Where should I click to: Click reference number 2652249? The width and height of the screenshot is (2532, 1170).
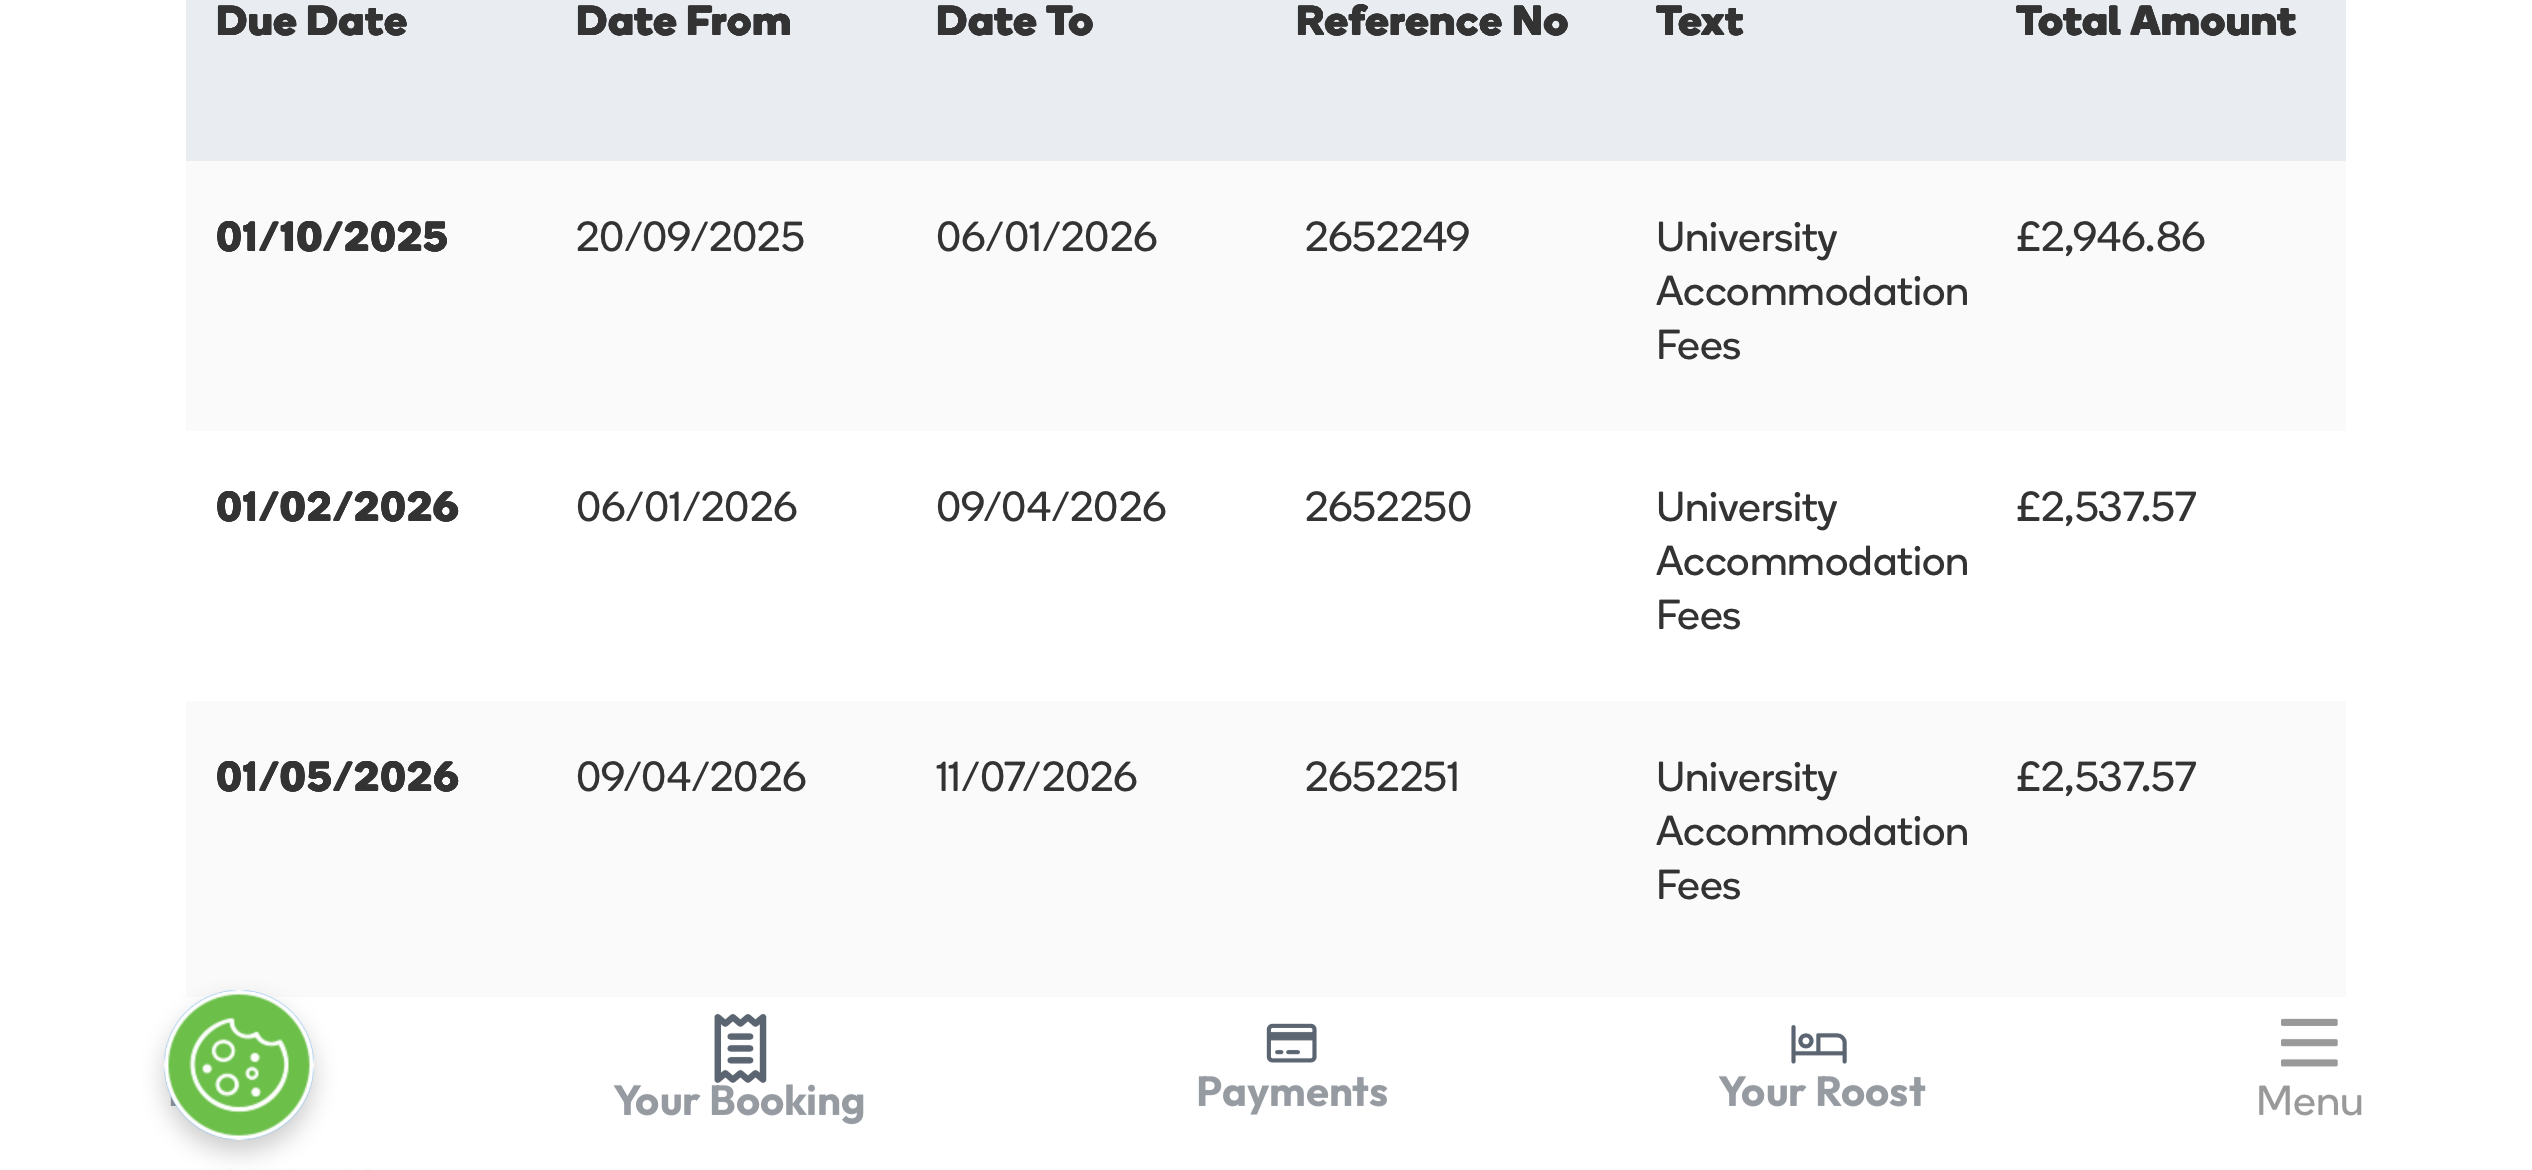pyautogui.click(x=1387, y=237)
